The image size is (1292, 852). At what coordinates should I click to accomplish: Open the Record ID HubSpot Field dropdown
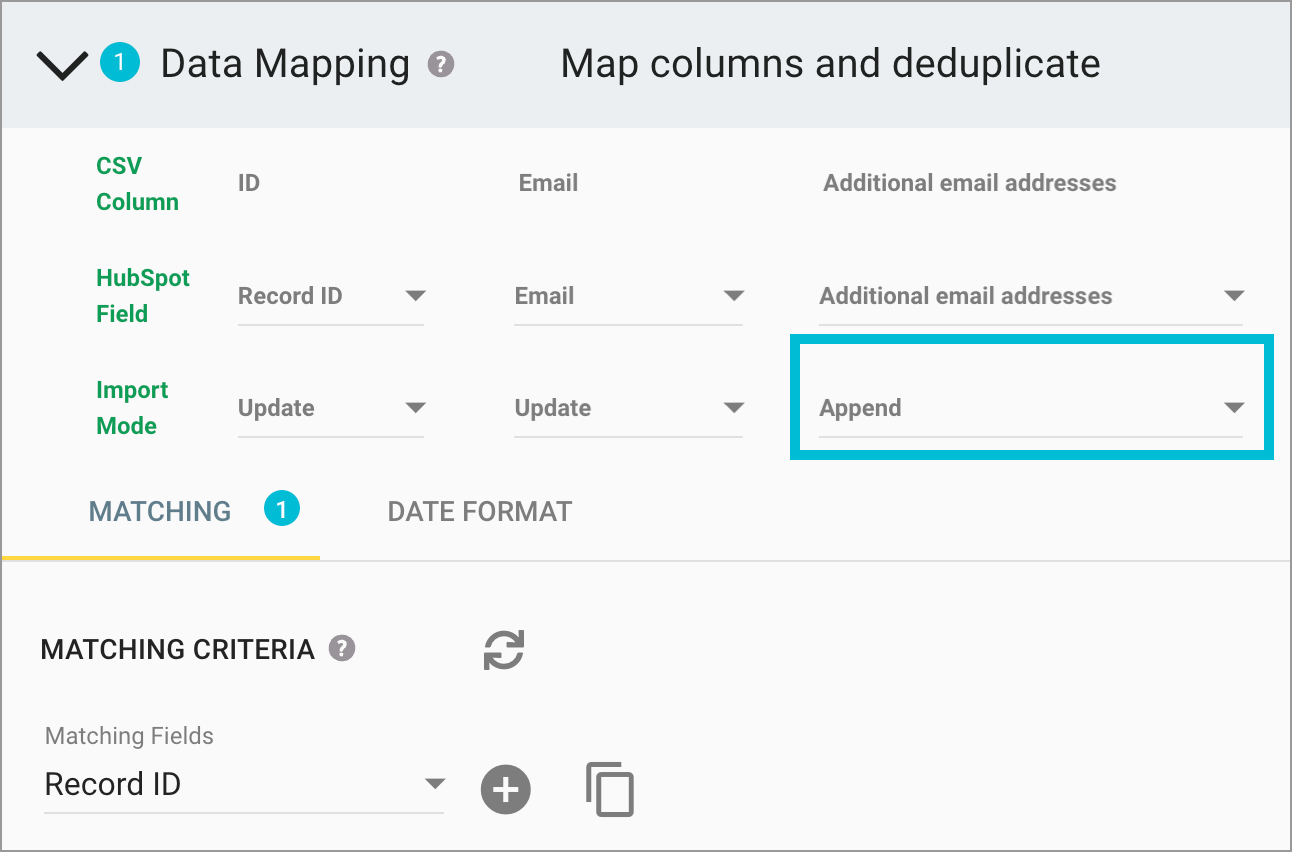[x=414, y=296]
